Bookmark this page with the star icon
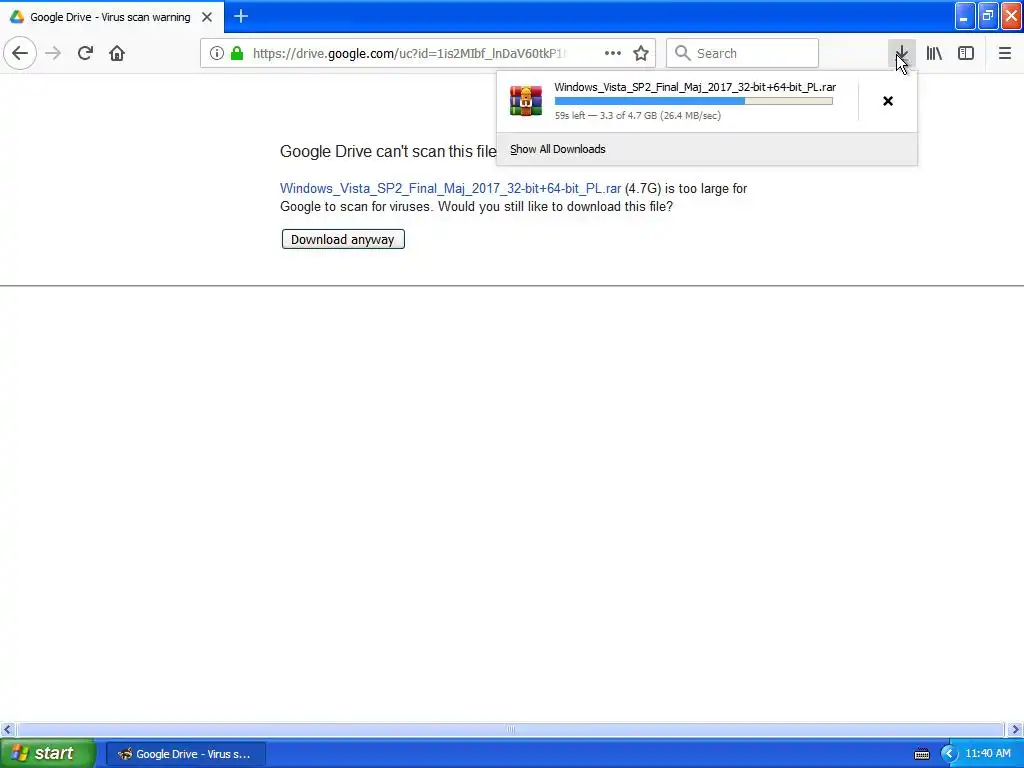 click(x=641, y=53)
